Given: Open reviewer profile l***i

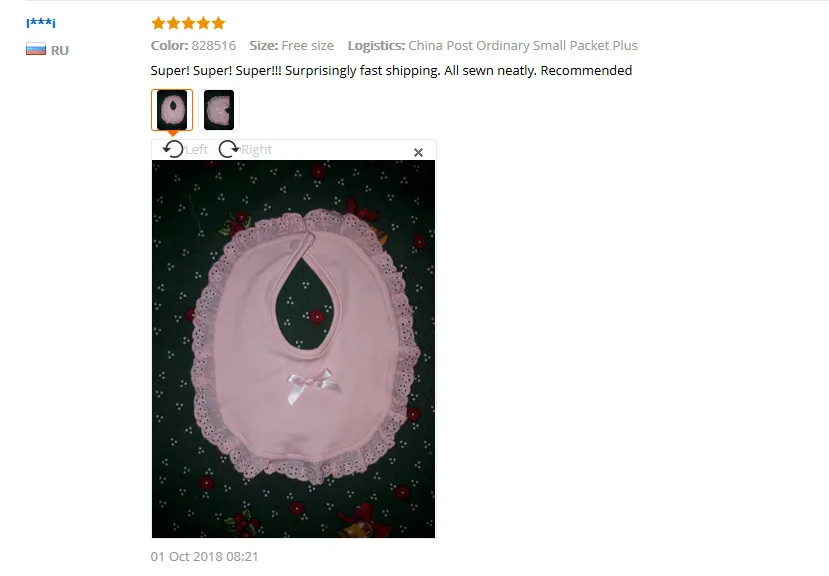Looking at the screenshot, I should 41,23.
